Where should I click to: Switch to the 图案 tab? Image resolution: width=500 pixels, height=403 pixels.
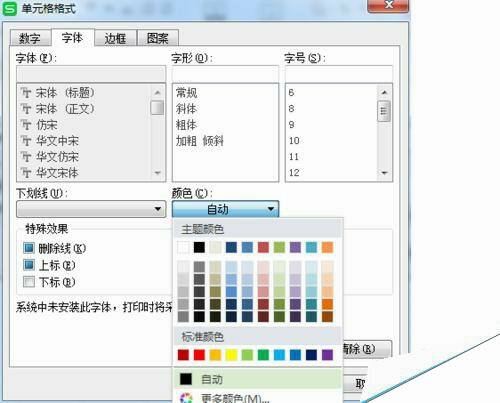158,38
